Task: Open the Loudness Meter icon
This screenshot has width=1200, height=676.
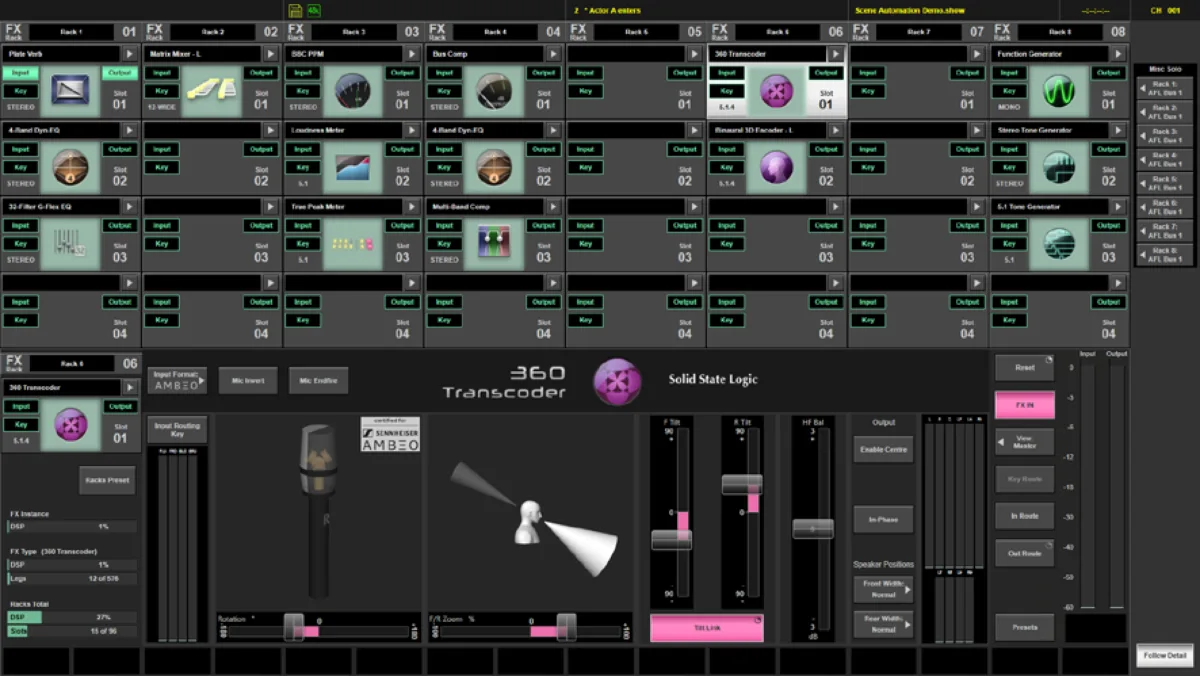Action: pos(353,167)
